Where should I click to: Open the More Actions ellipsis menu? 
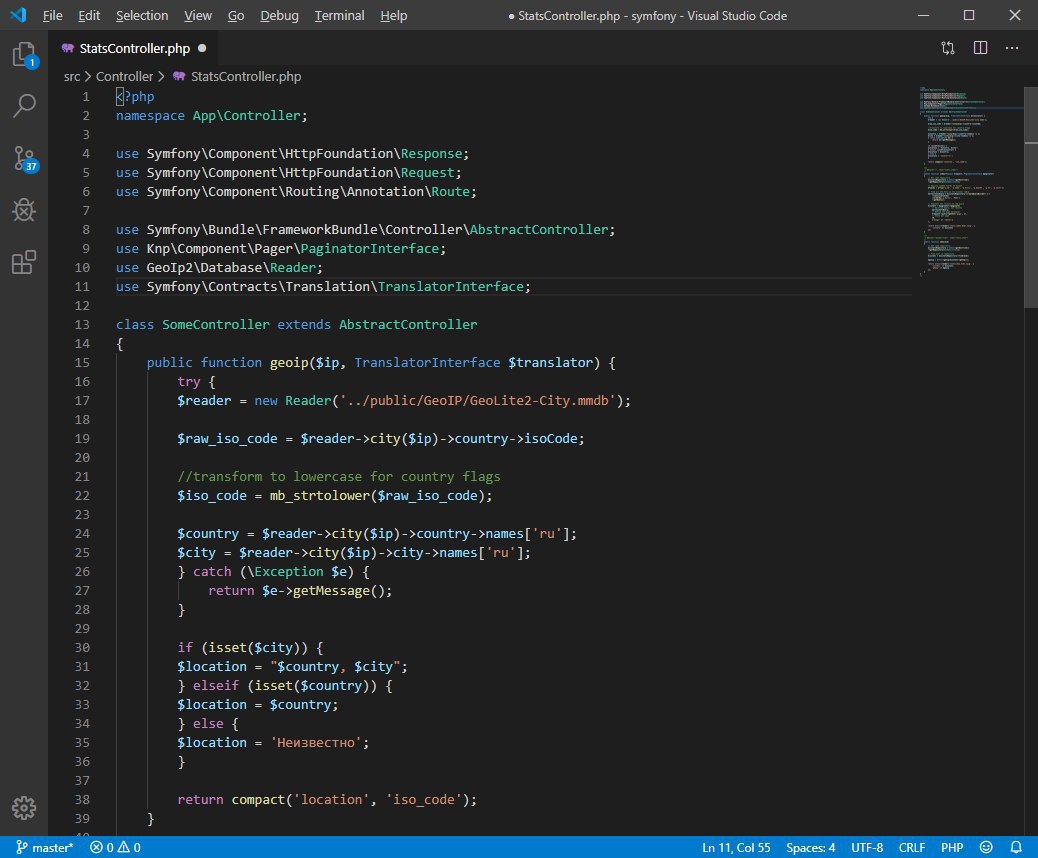1012,48
